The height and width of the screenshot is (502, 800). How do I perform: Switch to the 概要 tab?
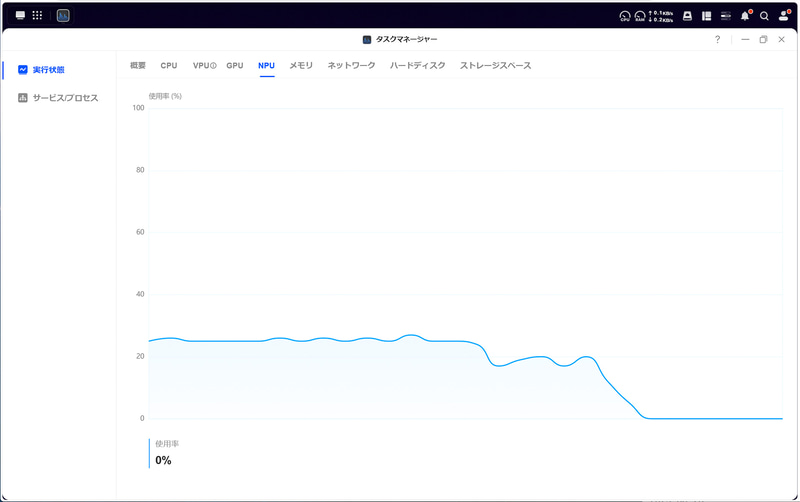click(x=138, y=66)
